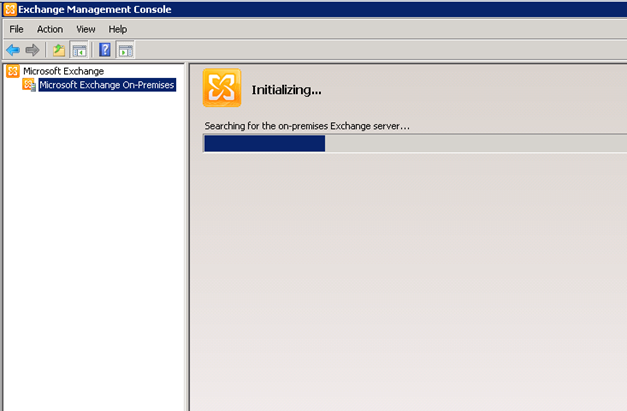Click the On-Premises server node icon
Screen dimensions: 627x411
(x=29, y=85)
